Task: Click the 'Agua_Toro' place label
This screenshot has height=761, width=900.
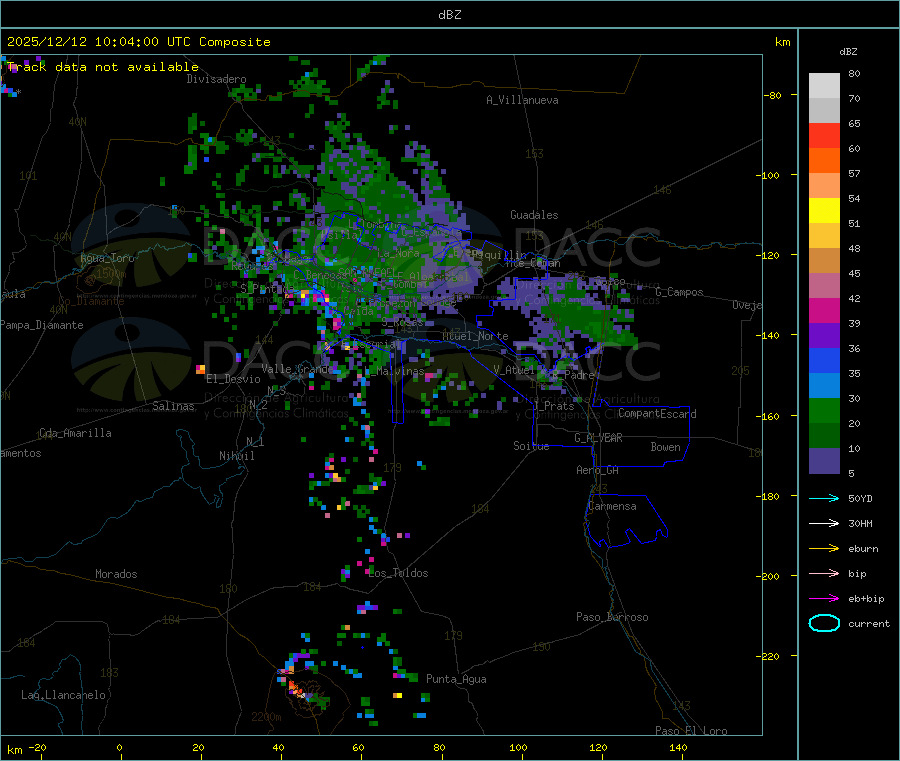Action: 107,258
